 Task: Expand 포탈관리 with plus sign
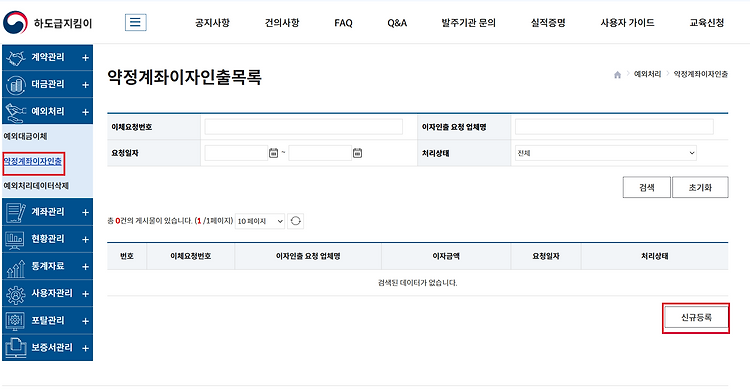pos(85,321)
